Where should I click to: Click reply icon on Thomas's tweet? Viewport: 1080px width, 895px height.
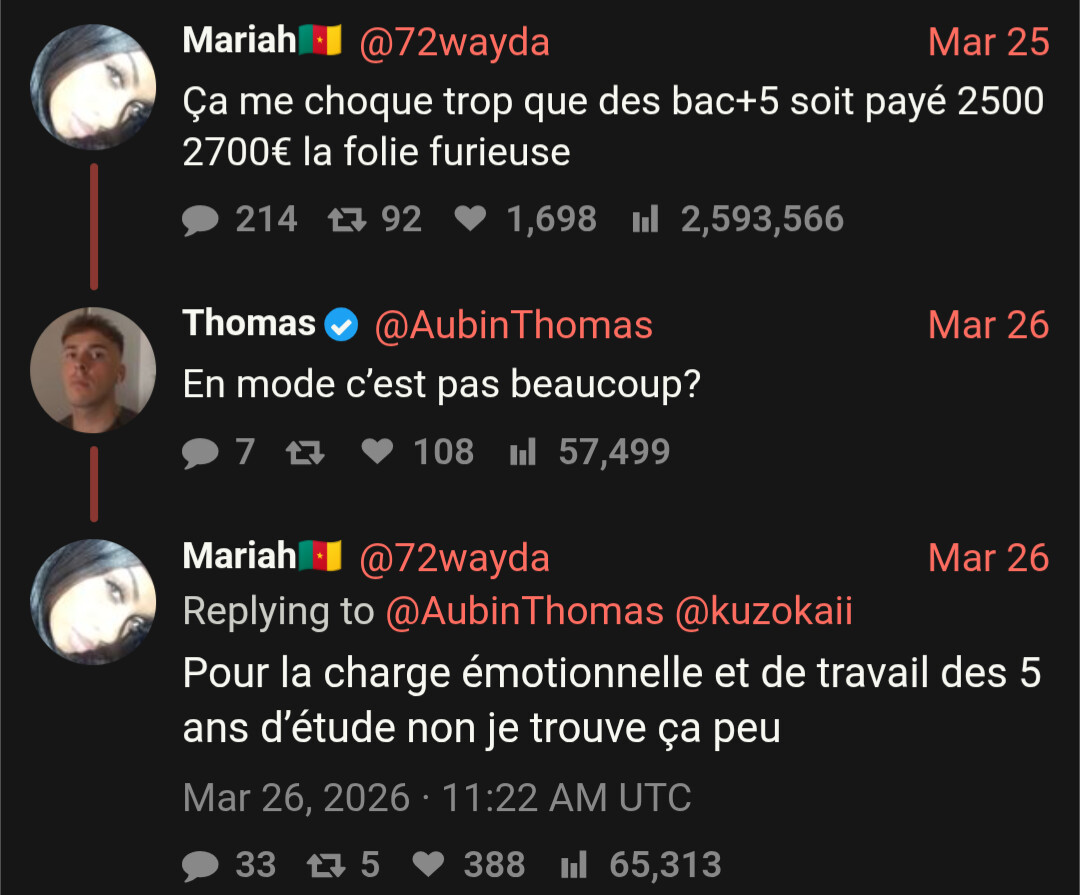(x=200, y=453)
